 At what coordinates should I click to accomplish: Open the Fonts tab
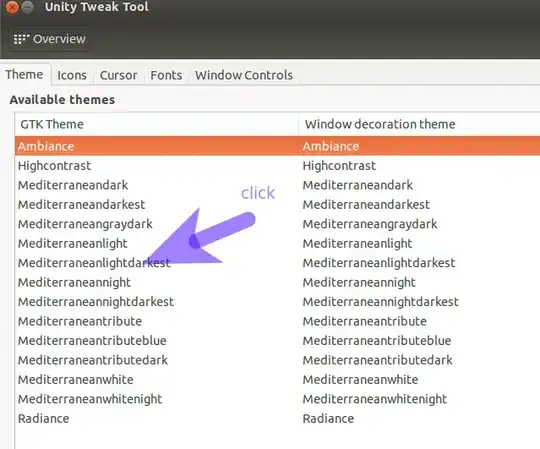[166, 75]
